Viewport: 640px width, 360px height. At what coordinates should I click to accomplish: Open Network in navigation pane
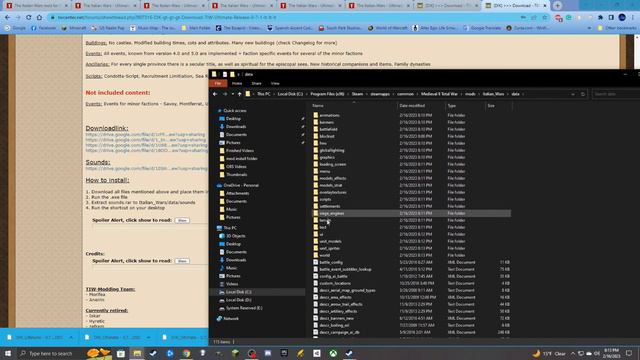[231, 318]
